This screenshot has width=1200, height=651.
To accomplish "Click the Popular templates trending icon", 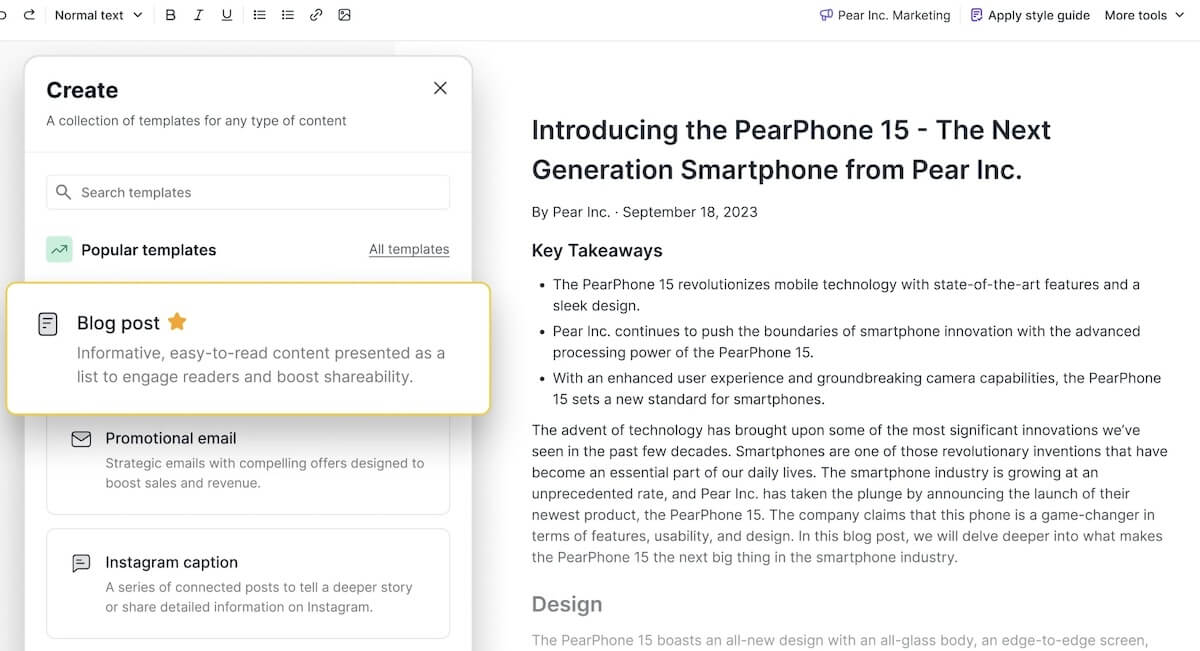I will pyautogui.click(x=59, y=249).
